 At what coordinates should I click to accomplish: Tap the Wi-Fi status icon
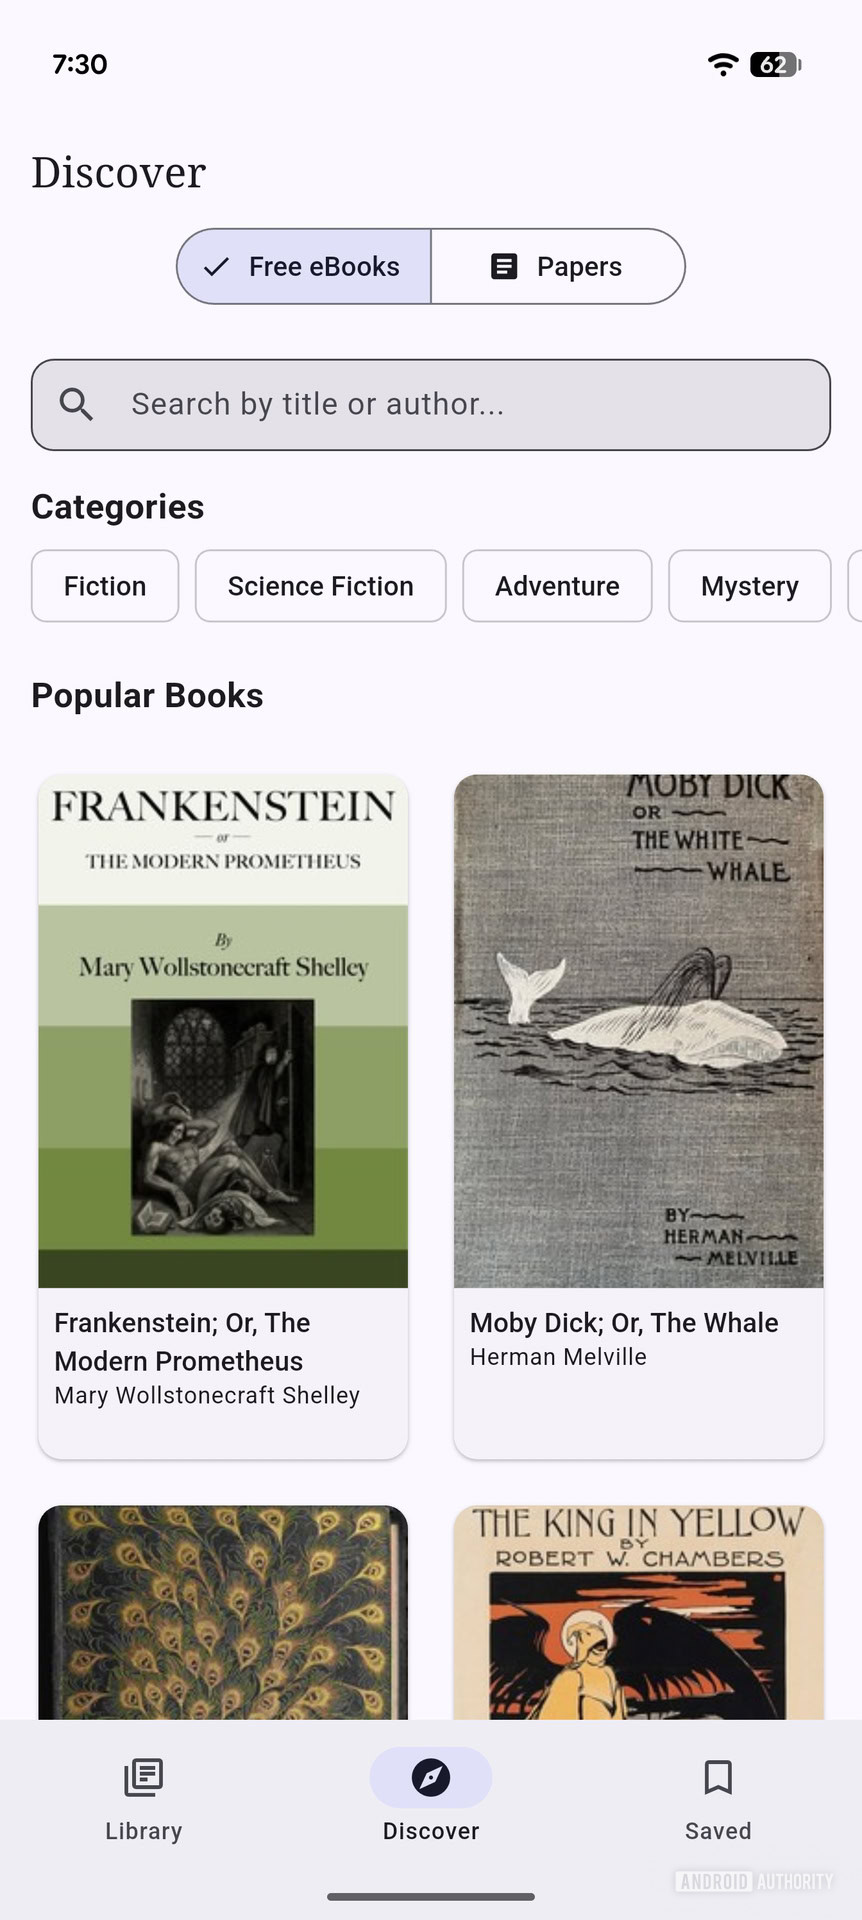click(722, 64)
